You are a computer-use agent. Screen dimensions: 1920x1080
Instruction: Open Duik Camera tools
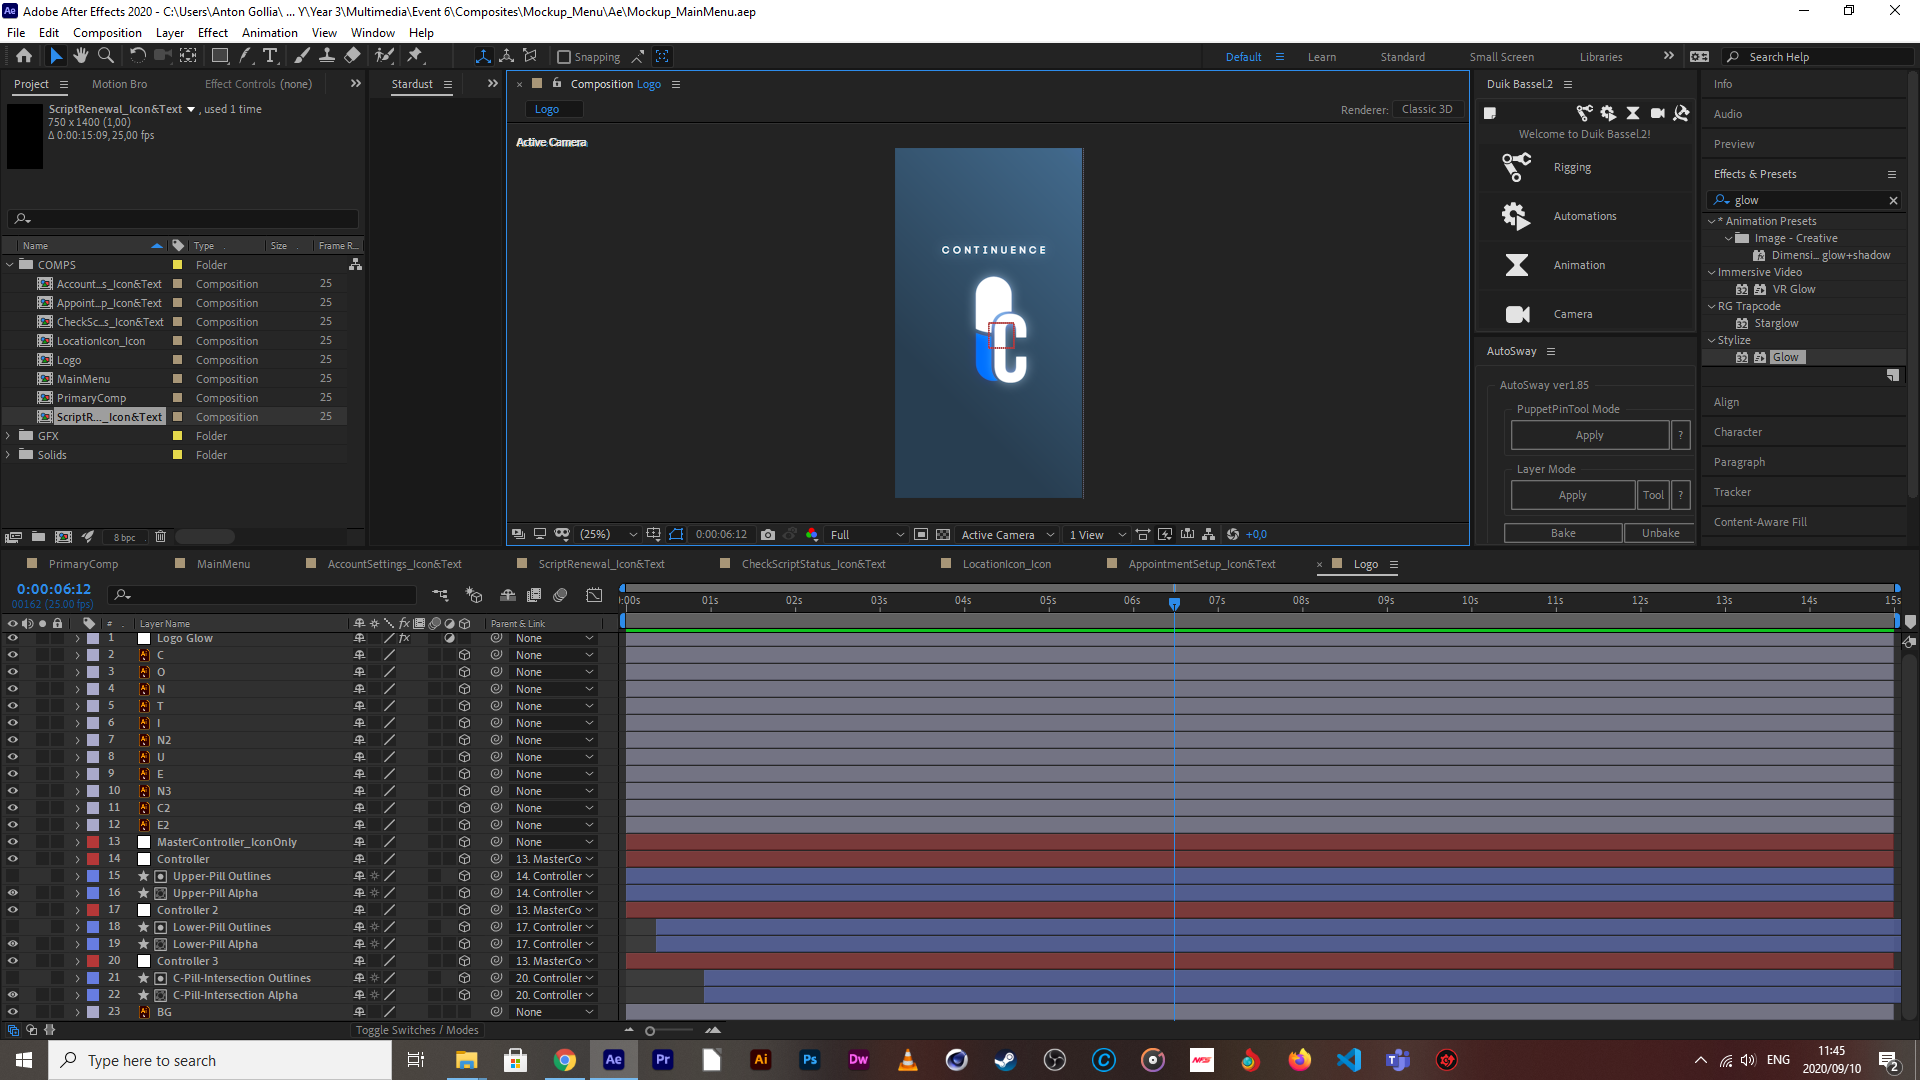point(1517,314)
